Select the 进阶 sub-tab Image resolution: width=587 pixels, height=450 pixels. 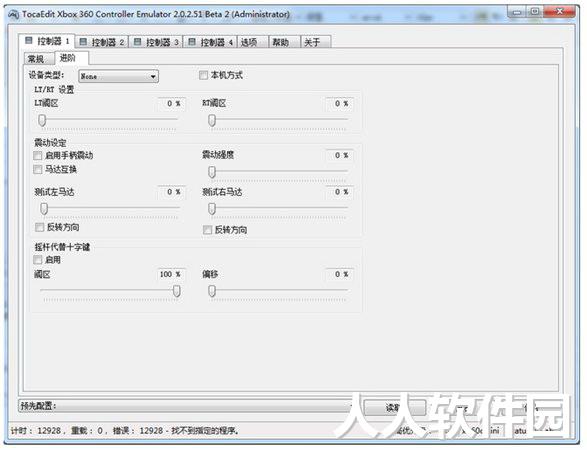pos(71,58)
